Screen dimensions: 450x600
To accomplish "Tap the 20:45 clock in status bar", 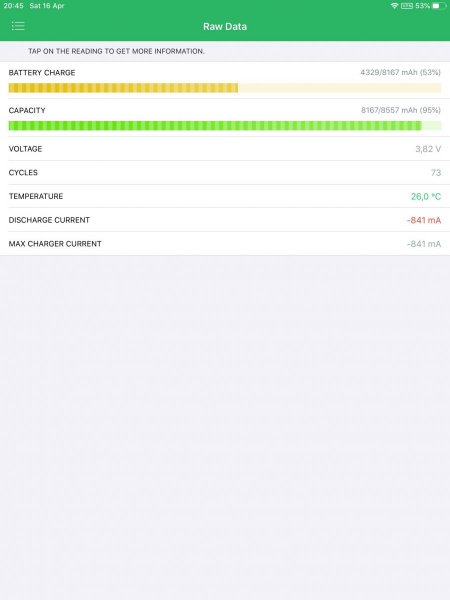I will [x=13, y=6].
